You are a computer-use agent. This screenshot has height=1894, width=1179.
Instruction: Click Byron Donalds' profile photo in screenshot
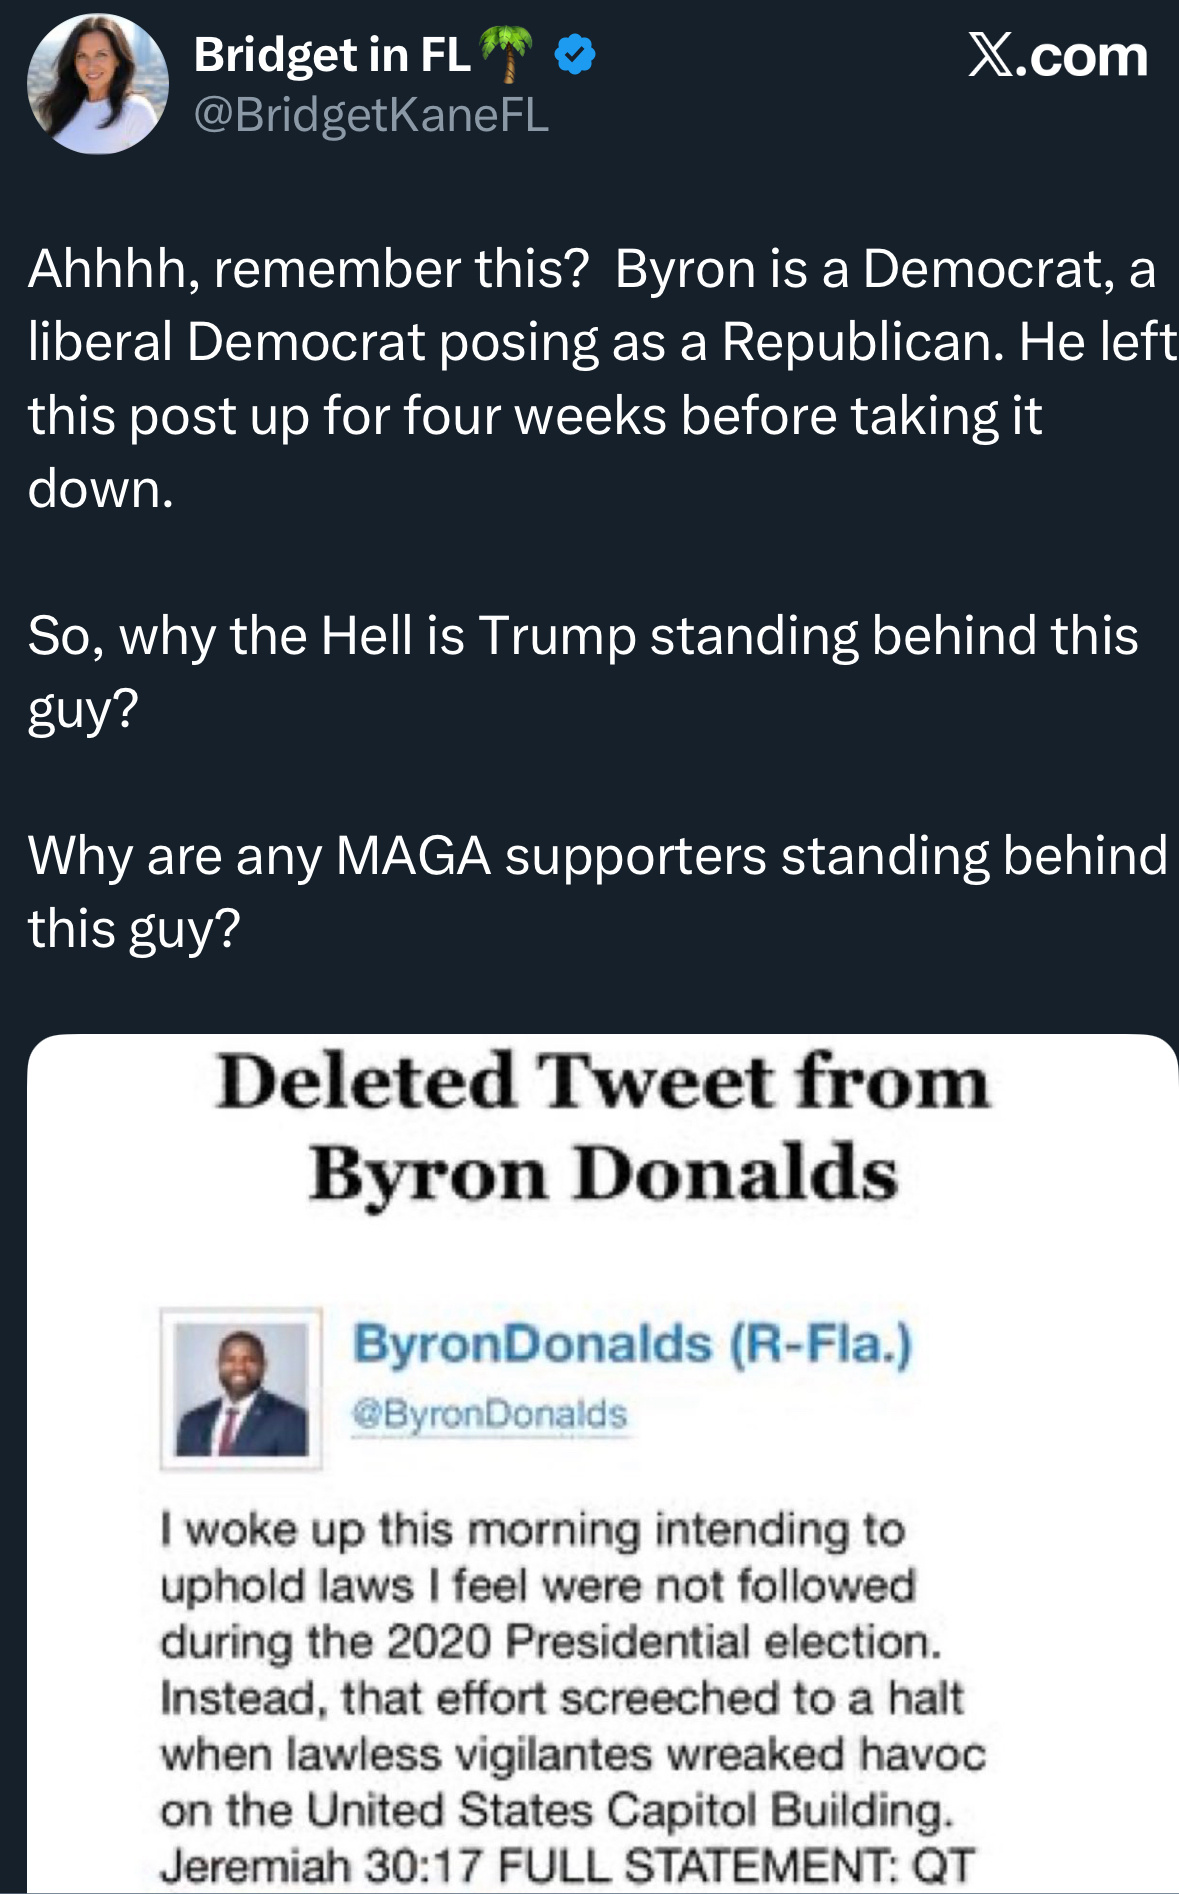point(241,1389)
